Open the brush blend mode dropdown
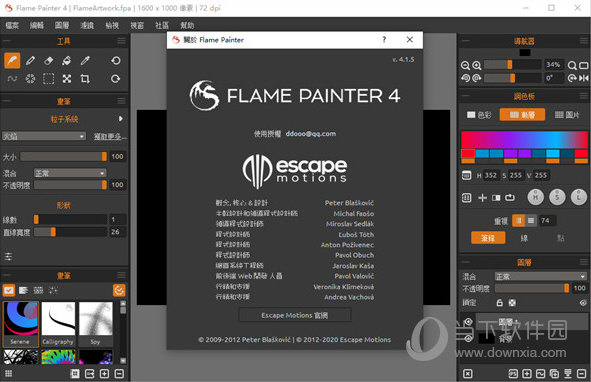The height and width of the screenshot is (382, 591). point(70,173)
